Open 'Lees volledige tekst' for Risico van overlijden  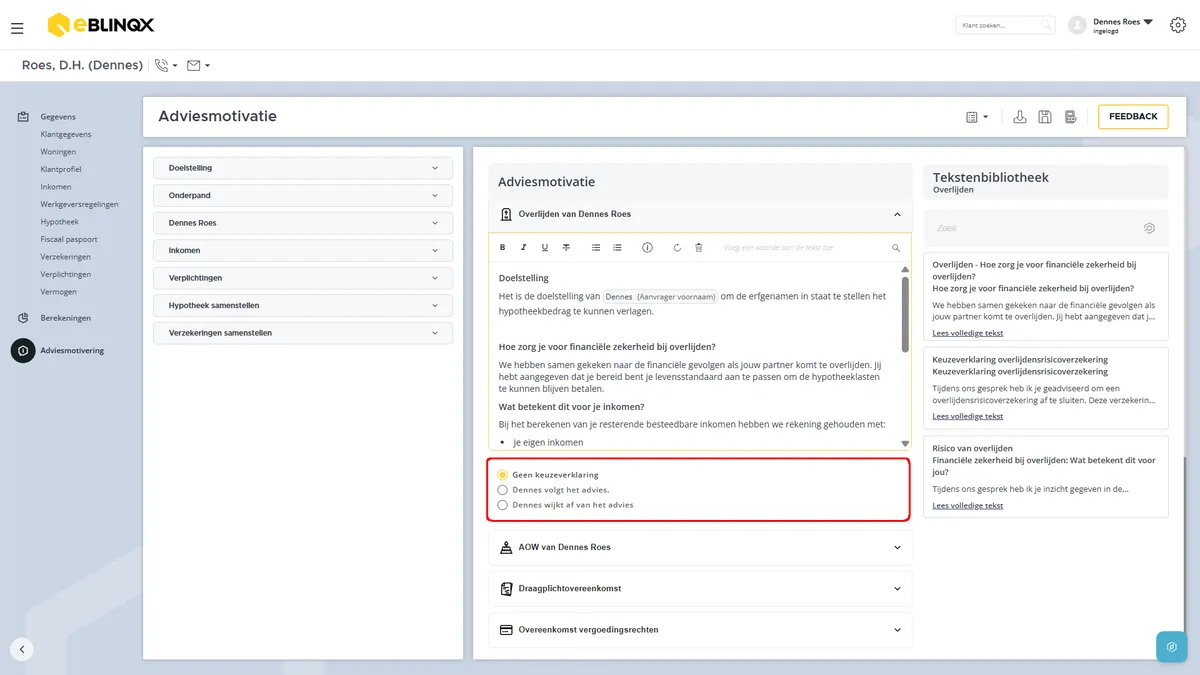tap(968, 506)
